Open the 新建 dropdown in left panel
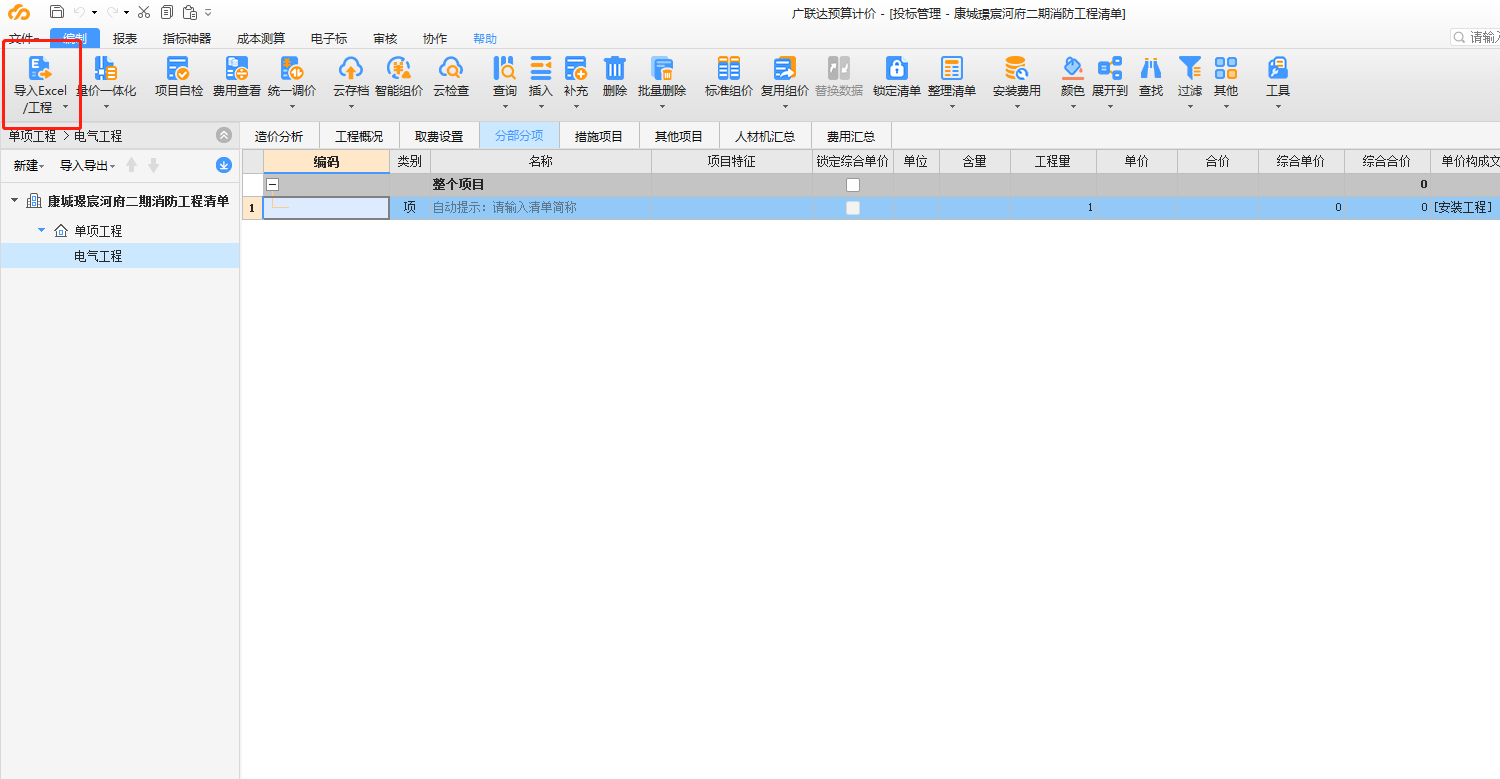The image size is (1500, 779). (x=29, y=166)
